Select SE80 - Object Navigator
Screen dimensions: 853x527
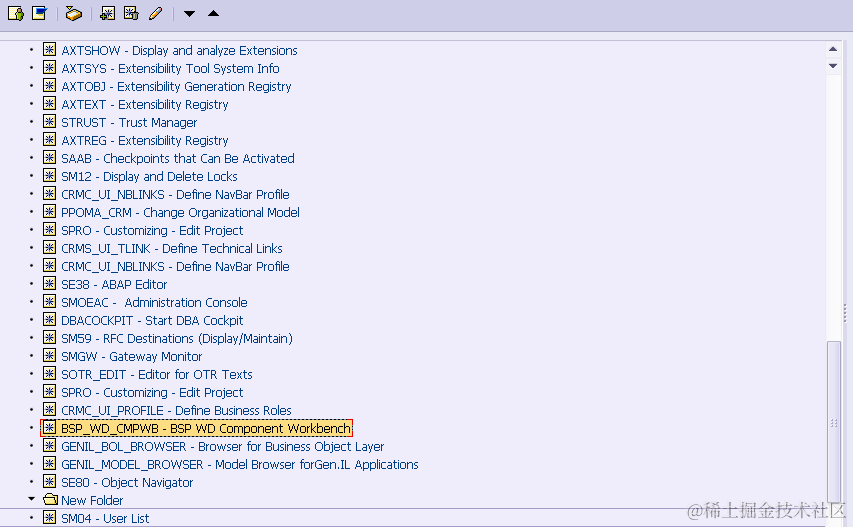(x=127, y=482)
